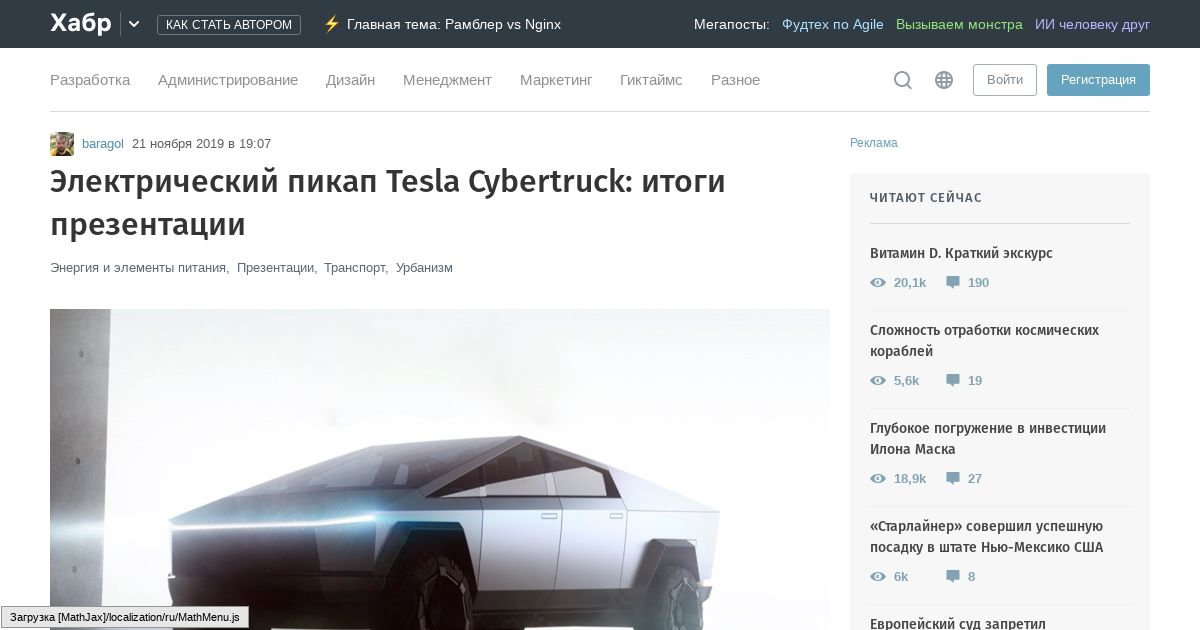Open Витамин D. Краткий экскурс article
This screenshot has width=1200, height=630.
(961, 253)
